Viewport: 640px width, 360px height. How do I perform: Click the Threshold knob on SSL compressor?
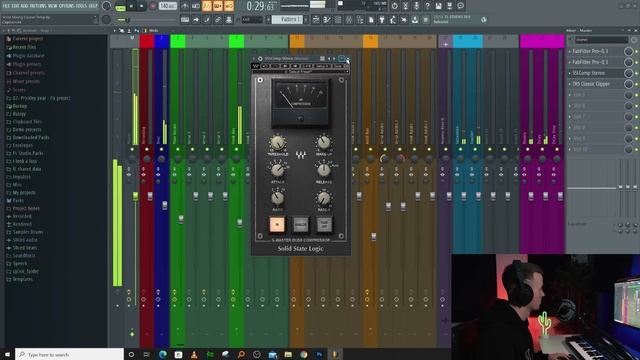click(278, 143)
